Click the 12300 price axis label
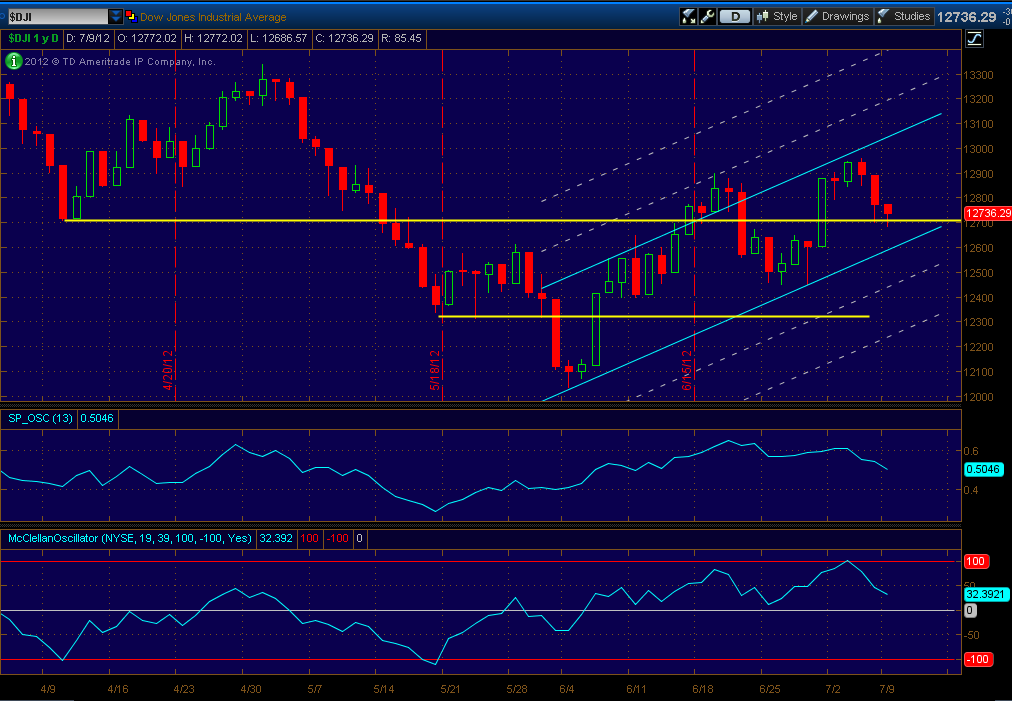The width and height of the screenshot is (1012, 701). point(978,322)
